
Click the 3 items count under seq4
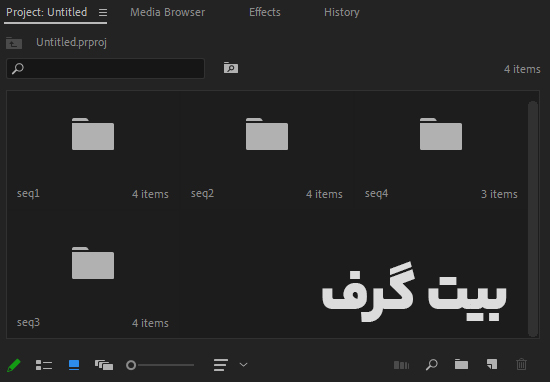[x=499, y=194]
